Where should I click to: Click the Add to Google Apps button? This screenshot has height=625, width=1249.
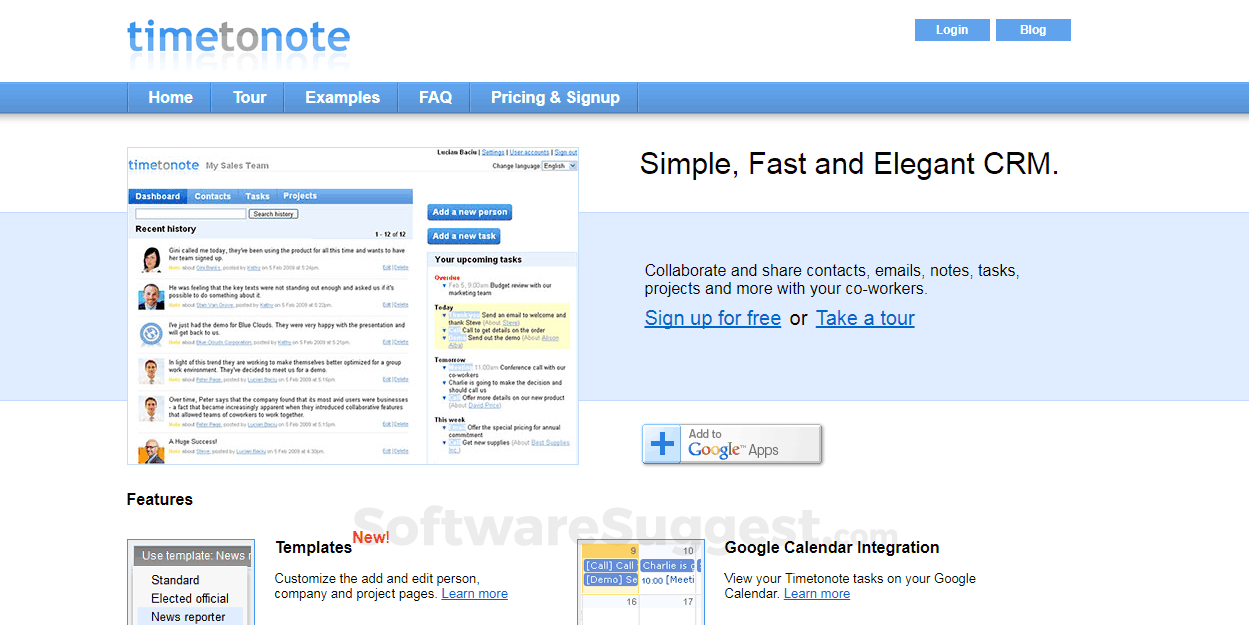coord(732,444)
